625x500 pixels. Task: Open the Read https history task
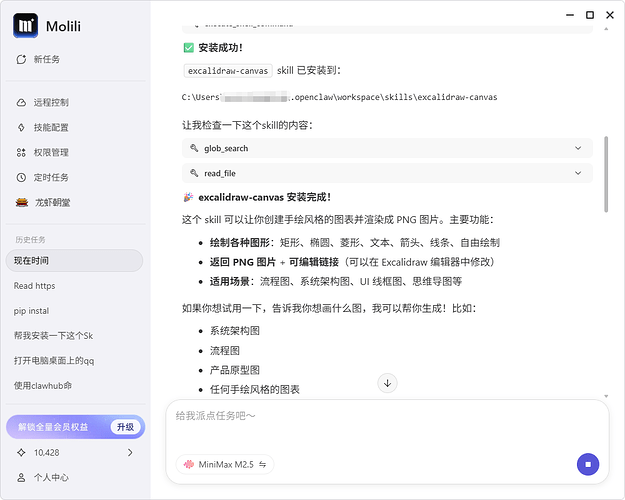pos(35,286)
